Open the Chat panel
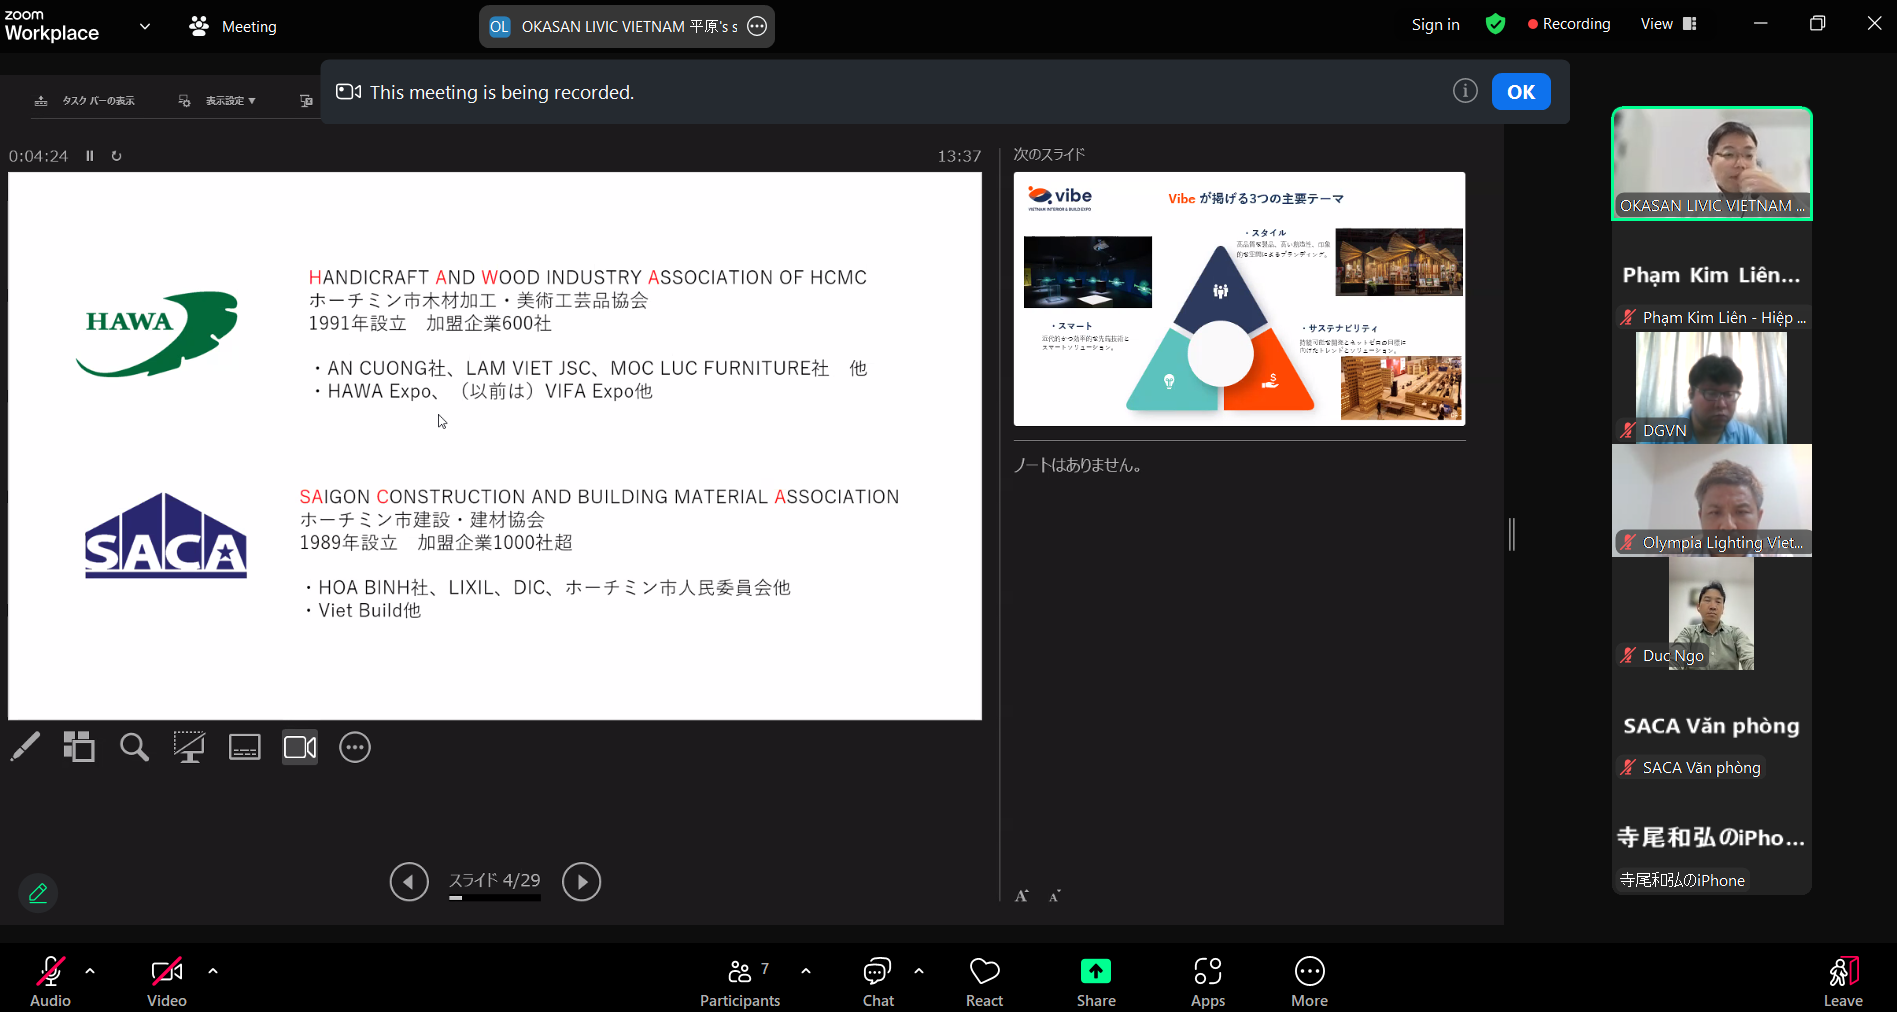Image resolution: width=1897 pixels, height=1012 pixels. pos(877,982)
